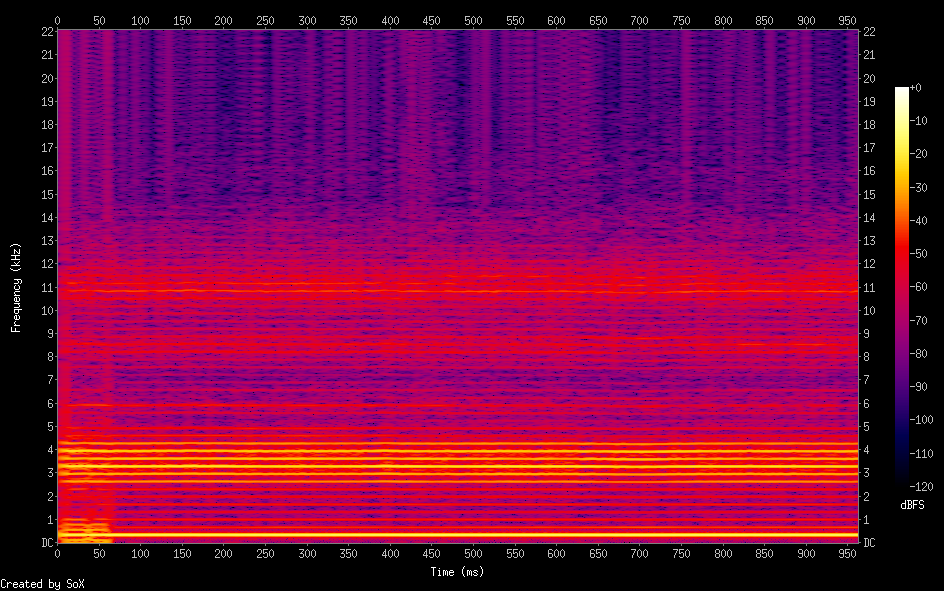
Task: Click the "Created by SoX" text
Action: (42, 583)
